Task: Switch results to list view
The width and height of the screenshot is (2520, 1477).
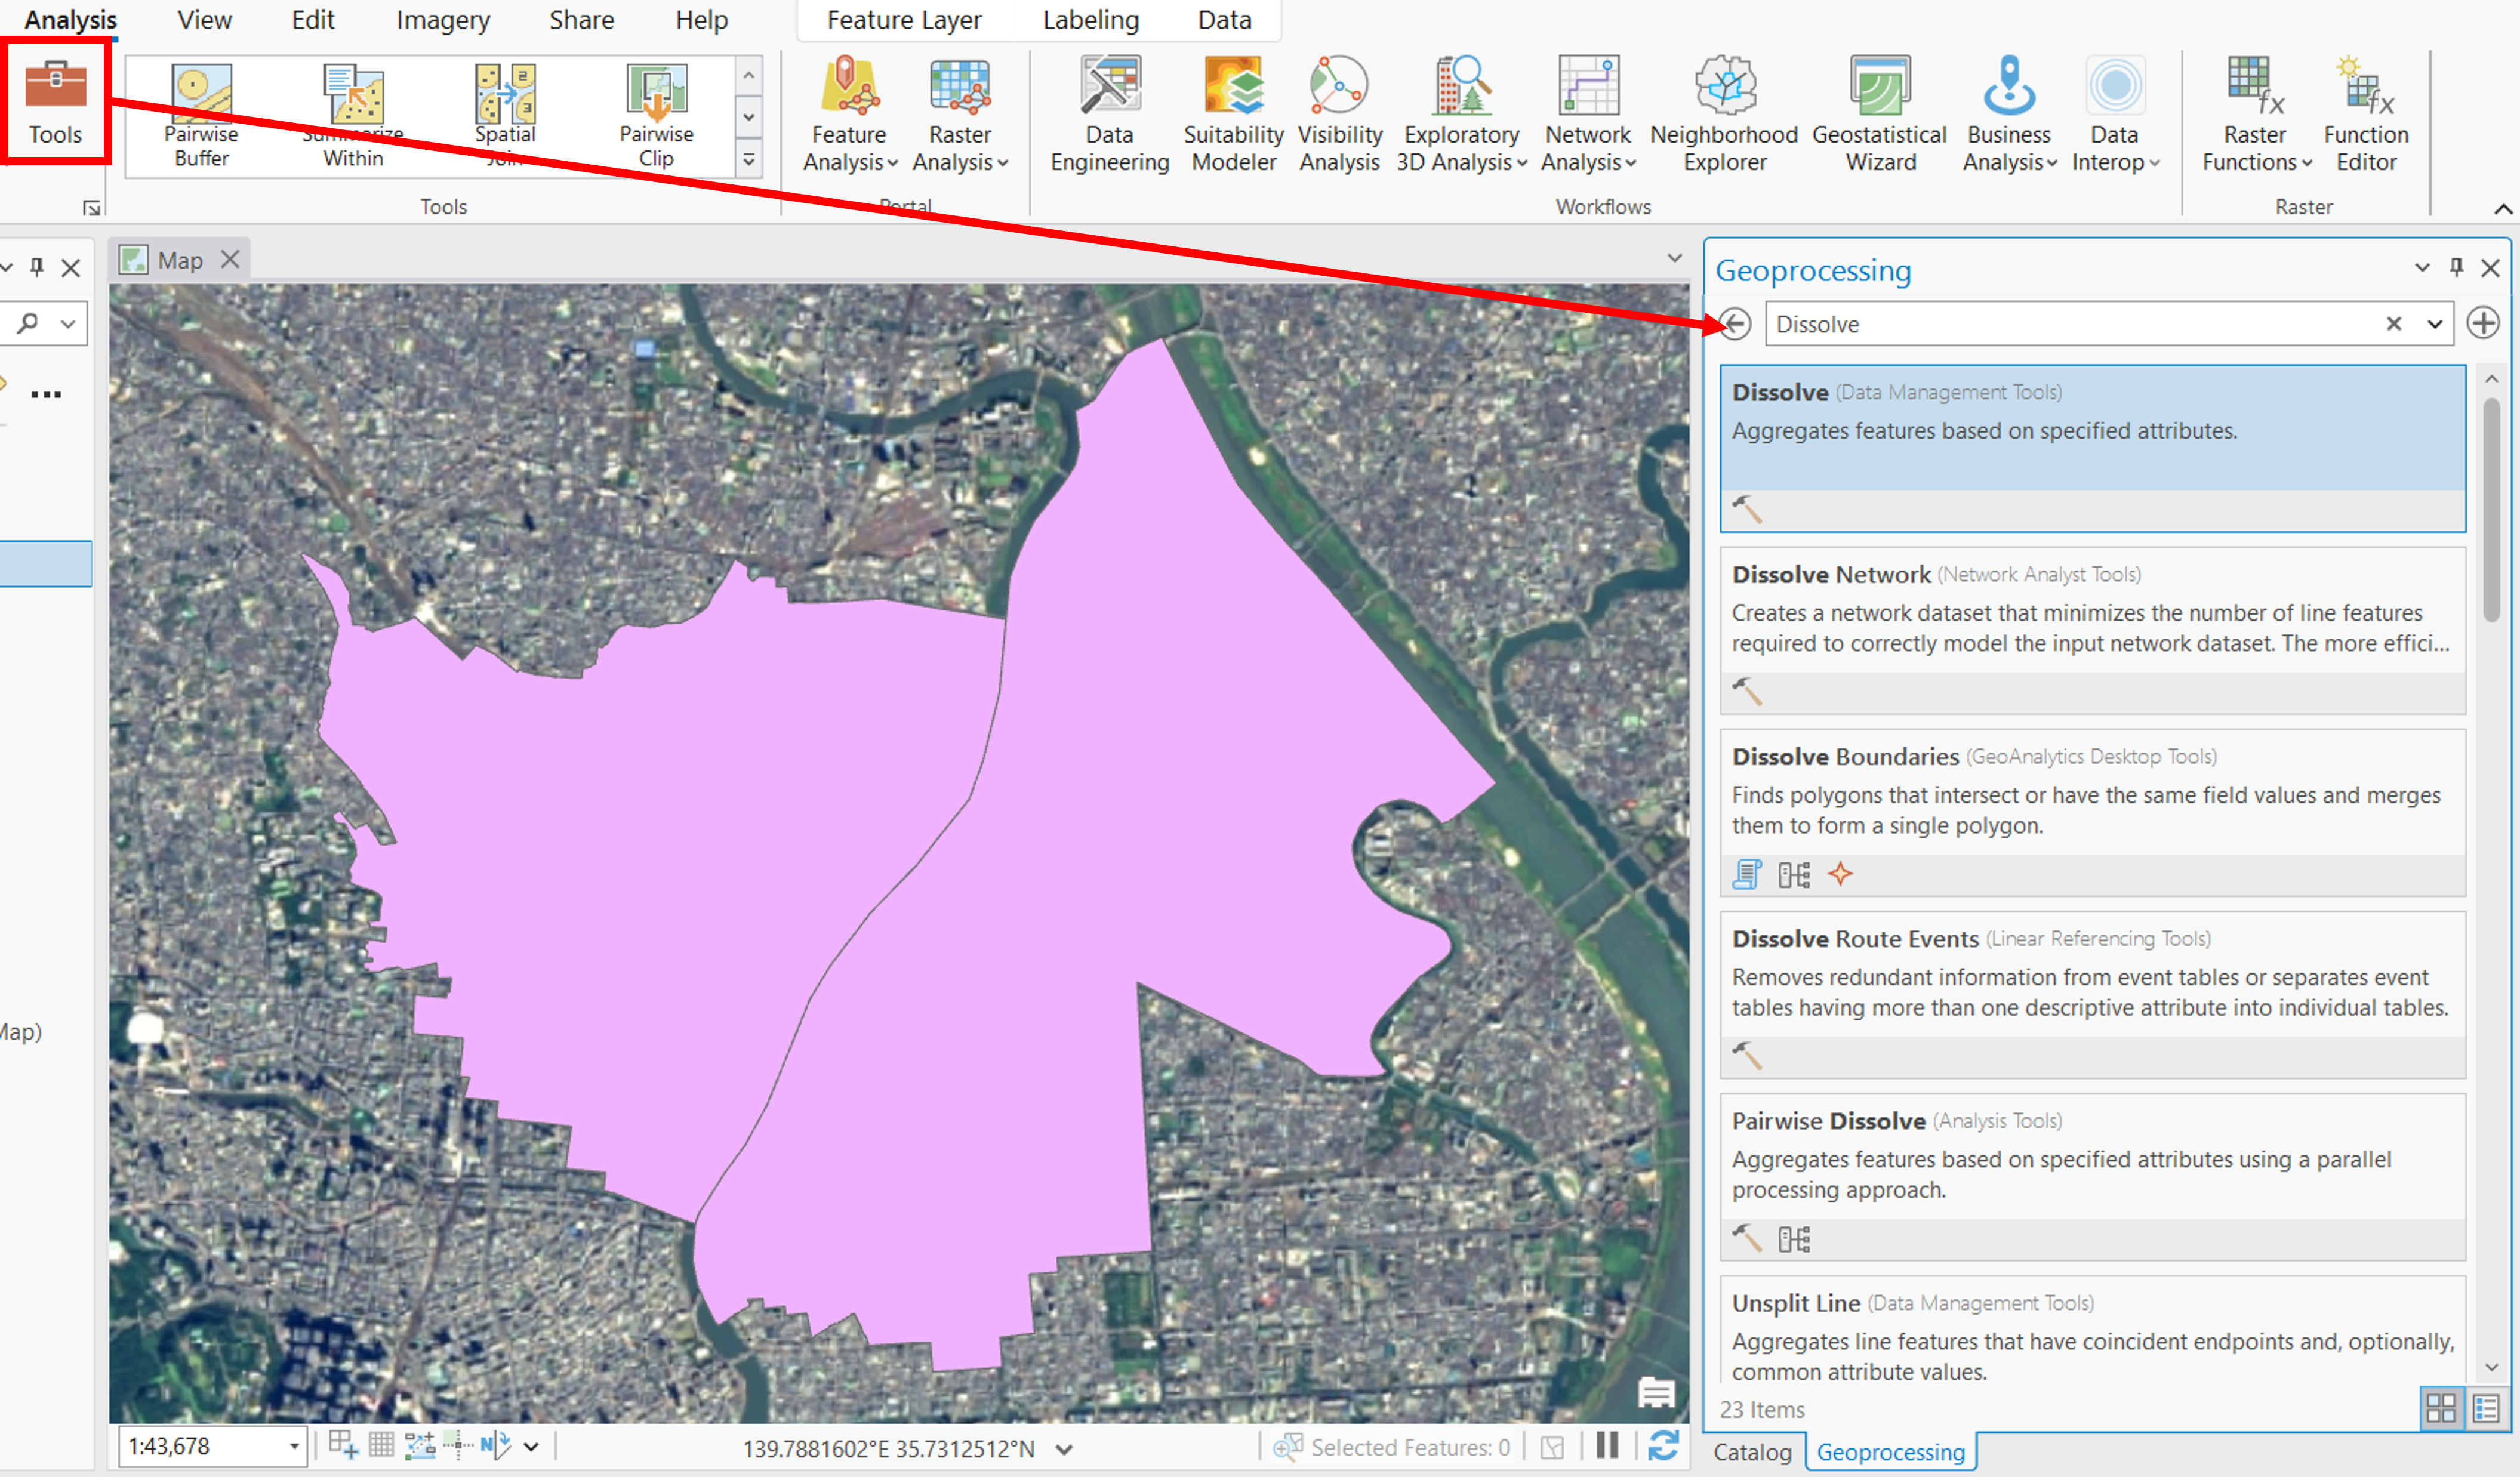Action: click(x=2486, y=1409)
